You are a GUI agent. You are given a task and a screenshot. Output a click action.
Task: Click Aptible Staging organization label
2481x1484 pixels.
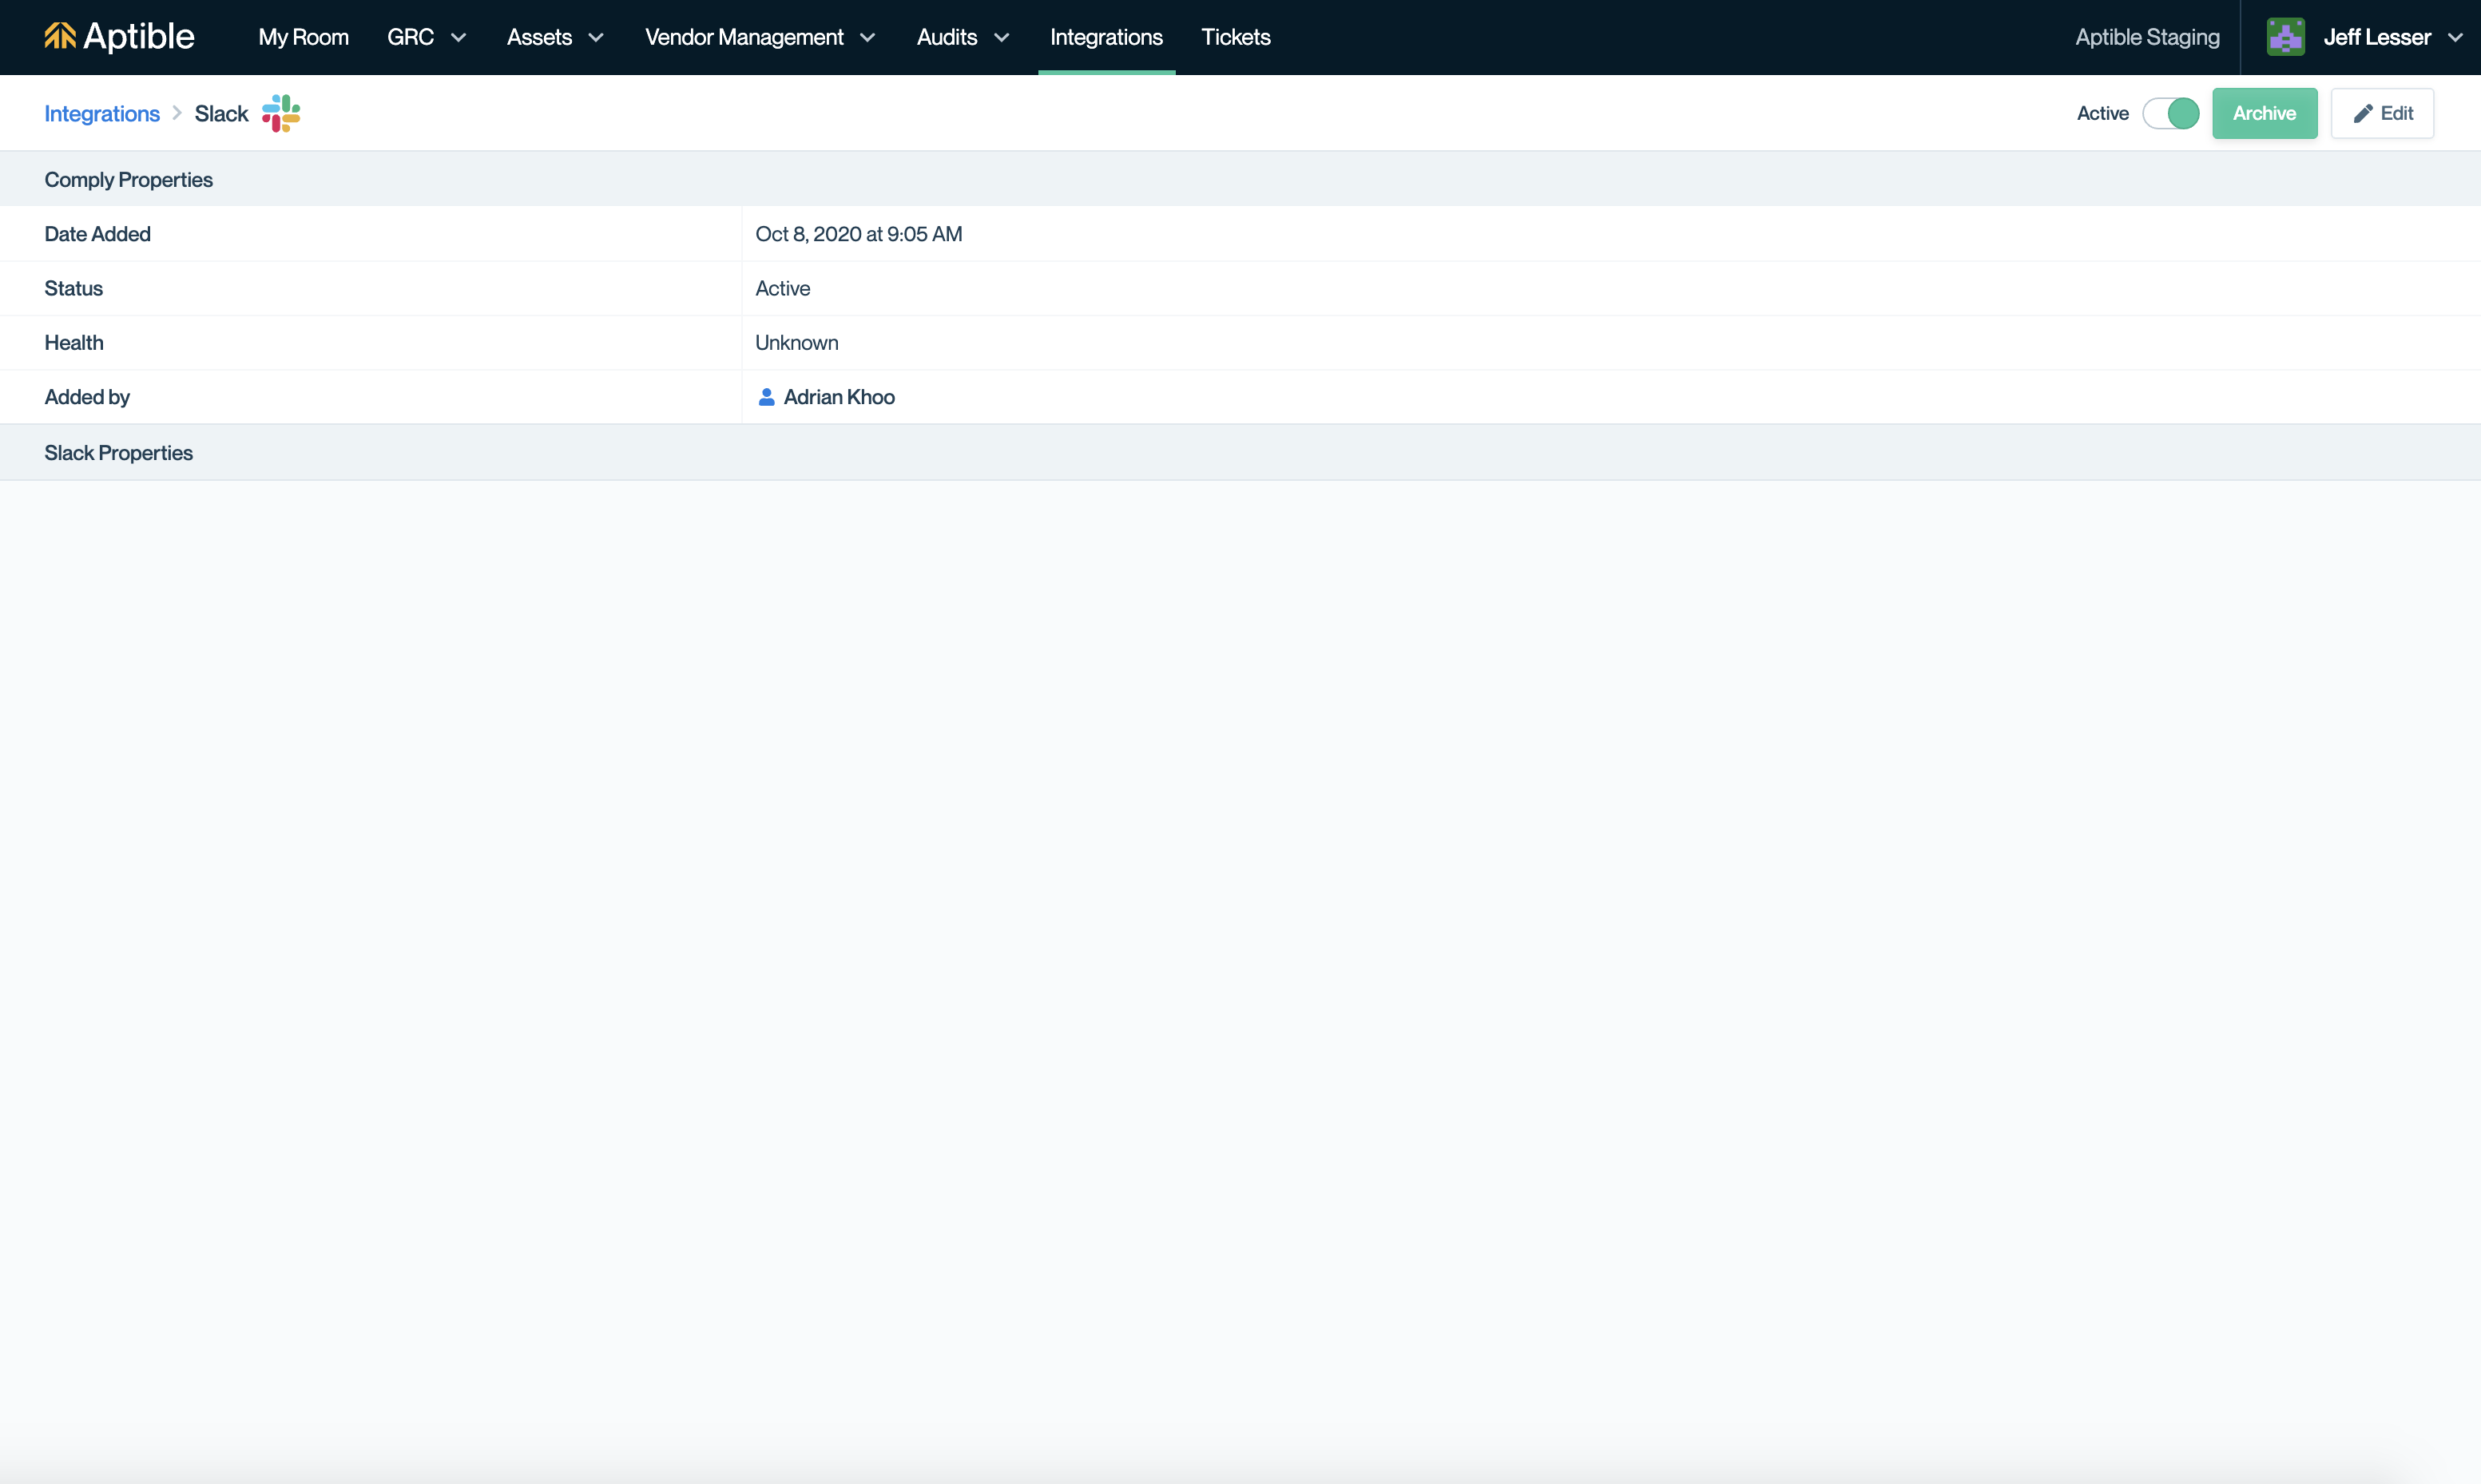click(2147, 37)
